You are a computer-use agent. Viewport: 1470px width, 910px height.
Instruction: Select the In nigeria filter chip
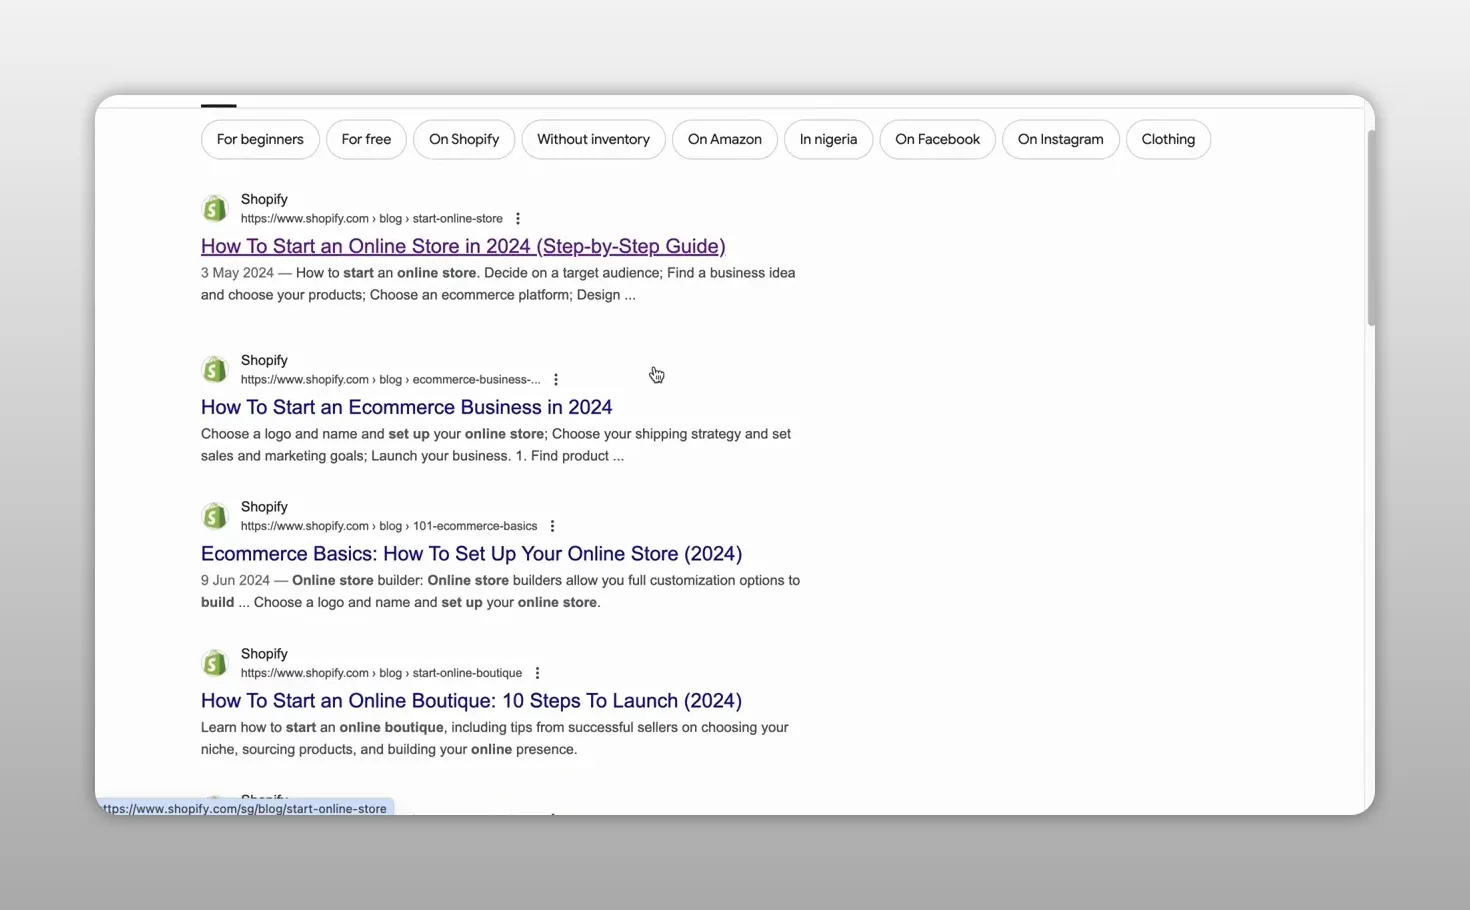[x=828, y=139]
